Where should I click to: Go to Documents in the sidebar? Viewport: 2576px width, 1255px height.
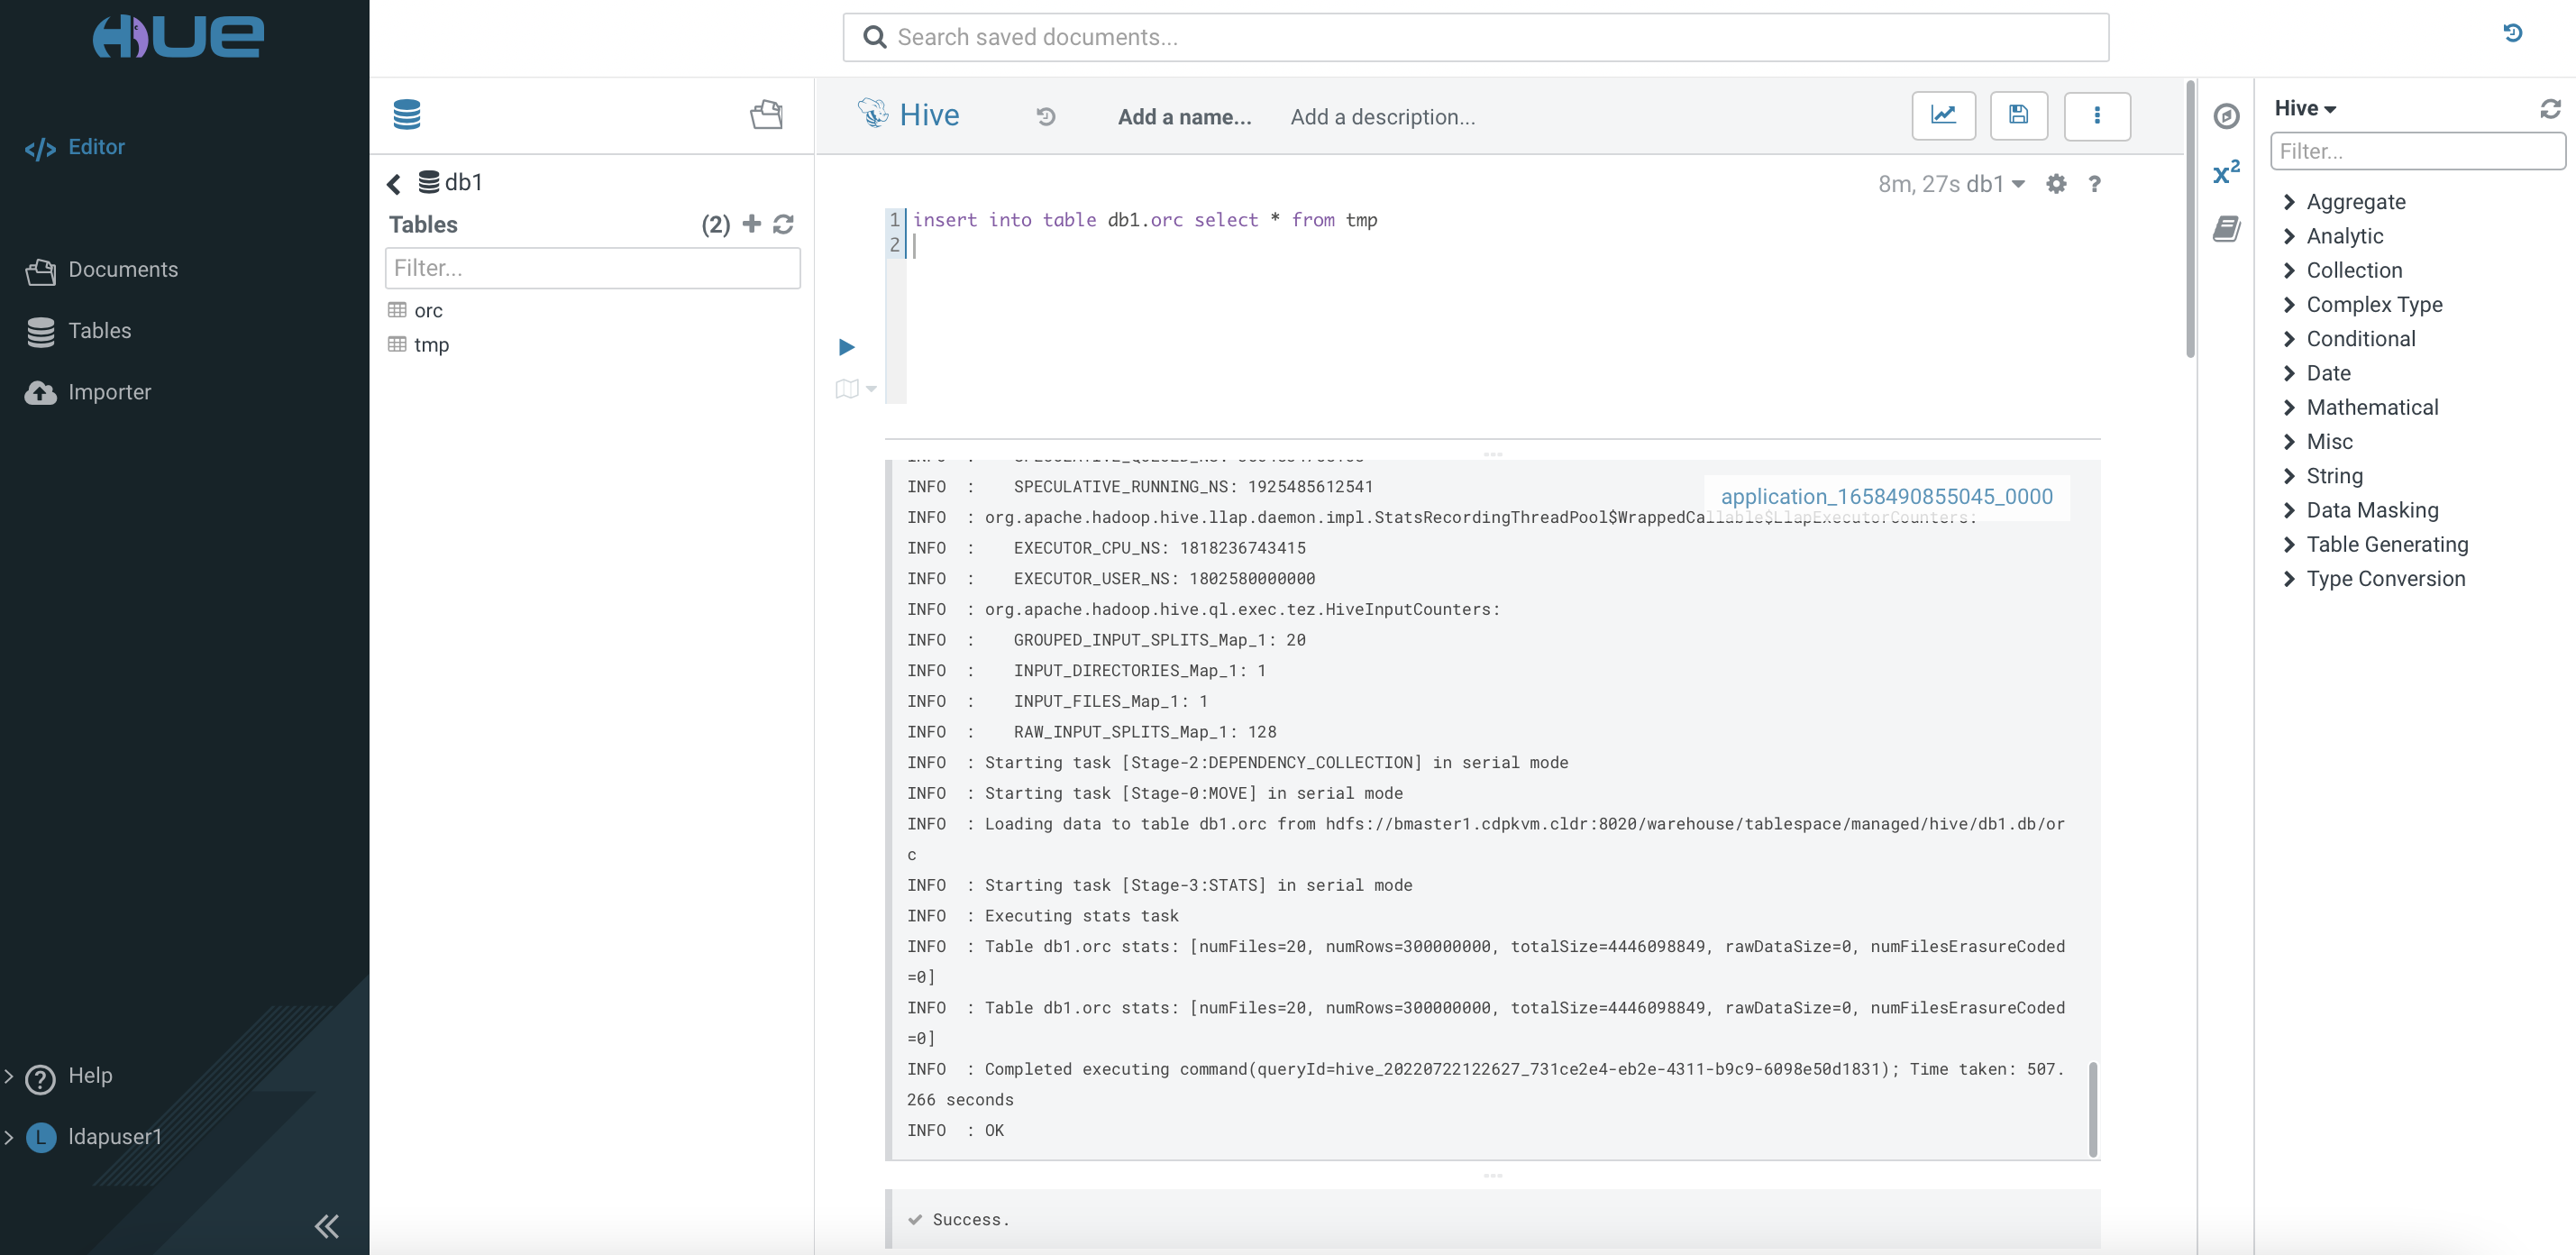pyautogui.click(x=122, y=270)
